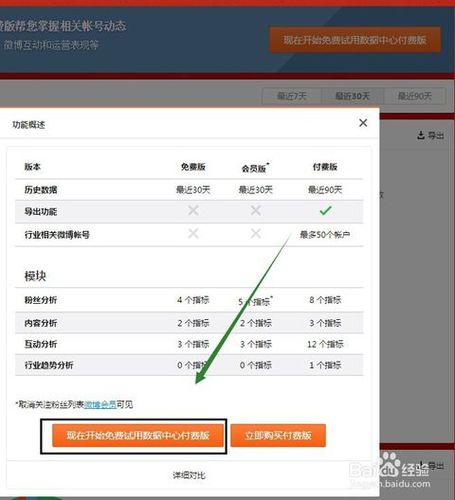Viewport: 455px width, 500px height.
Task: Click the 互动分析 row label
Action: coord(41,344)
